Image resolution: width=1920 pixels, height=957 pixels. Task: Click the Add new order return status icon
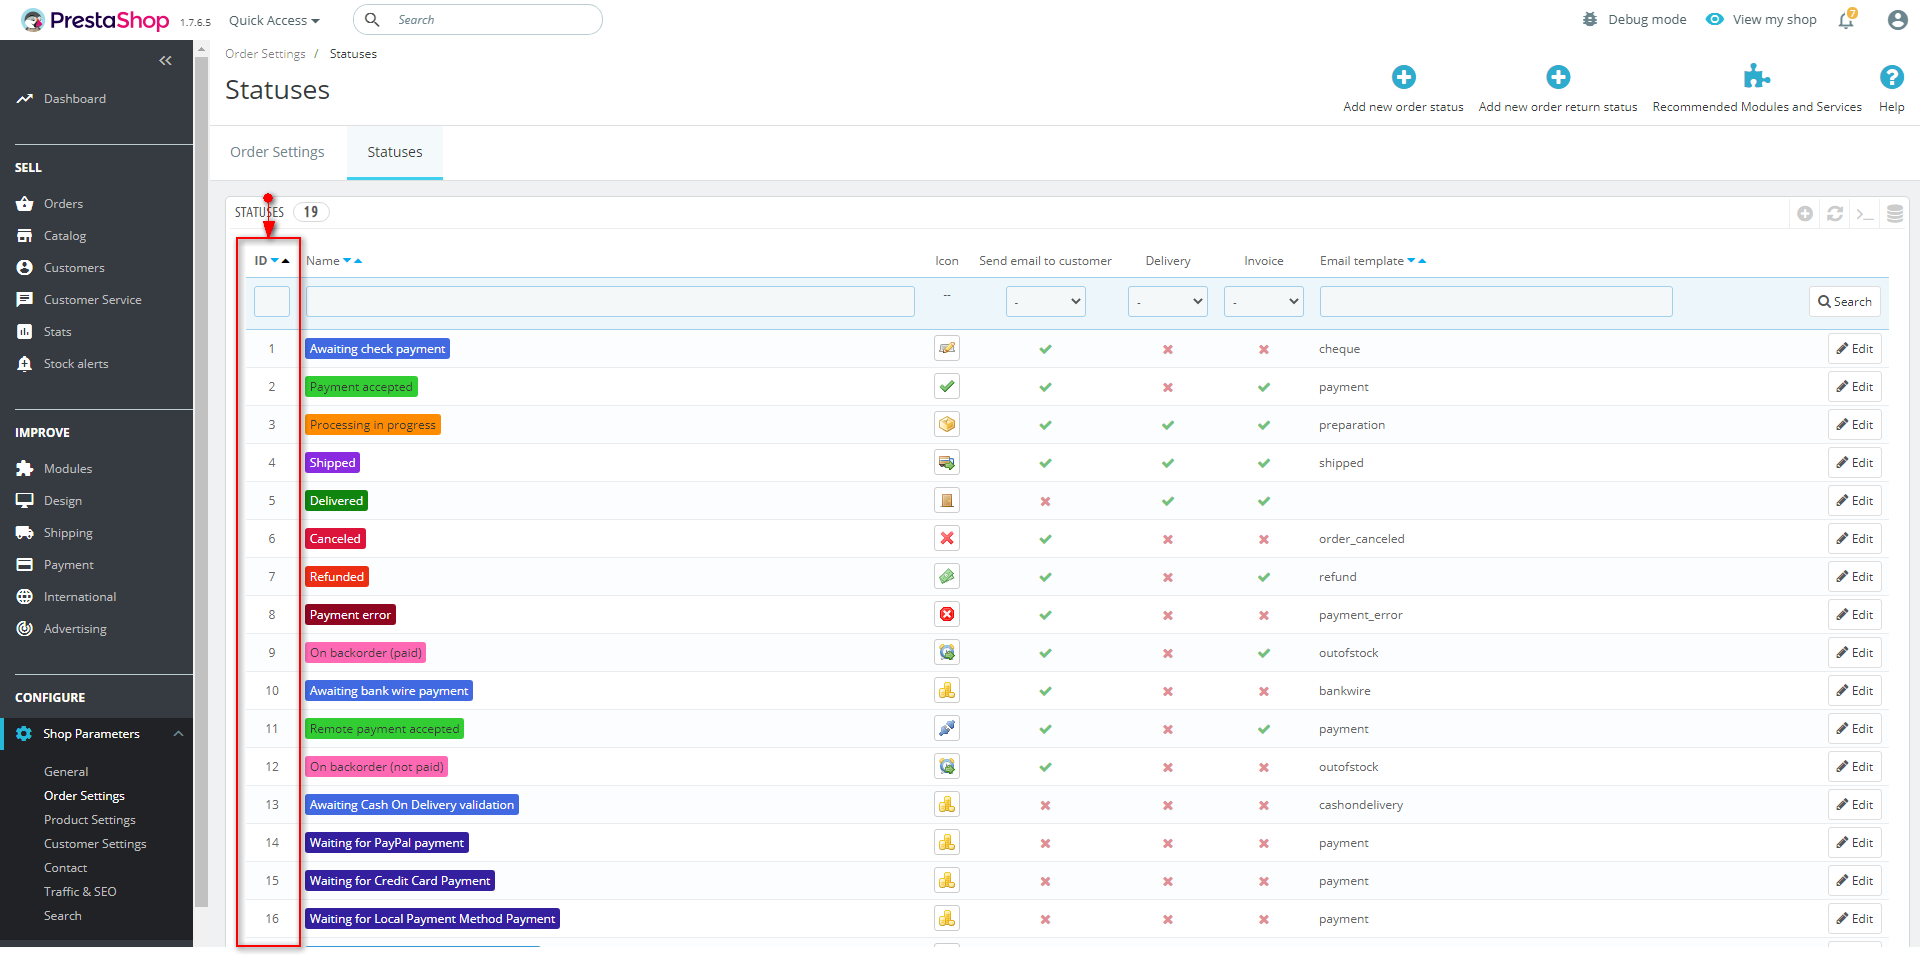click(1557, 77)
